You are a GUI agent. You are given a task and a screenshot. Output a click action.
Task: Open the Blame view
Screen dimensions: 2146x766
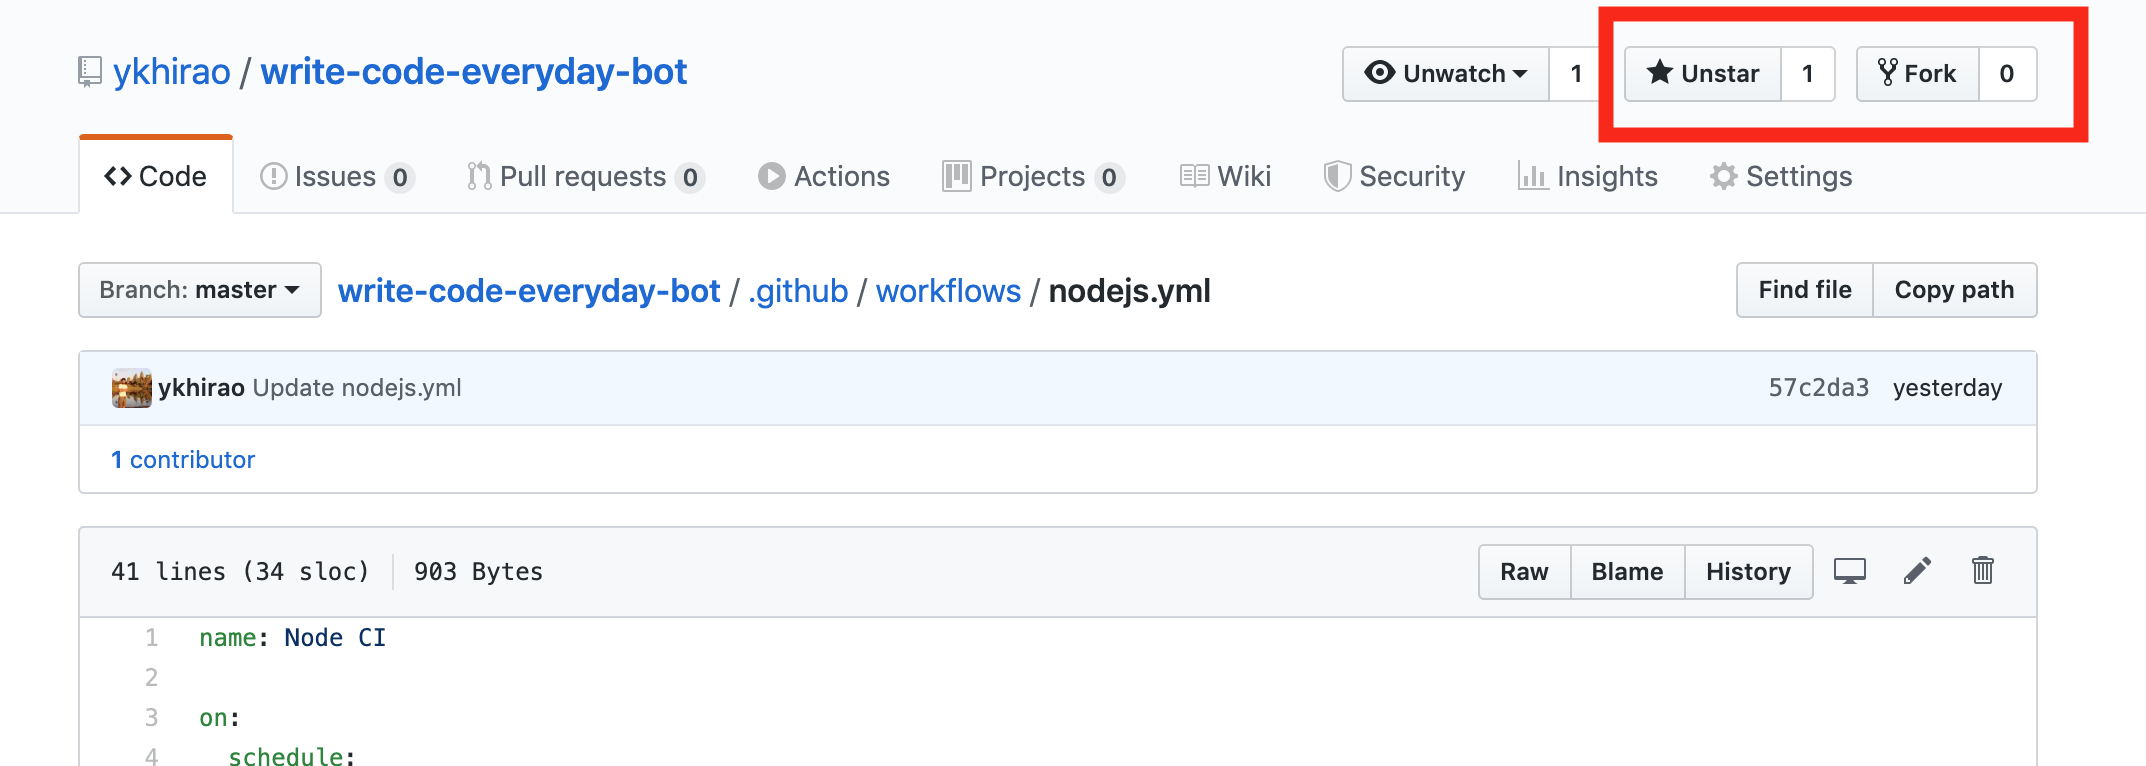[1627, 572]
